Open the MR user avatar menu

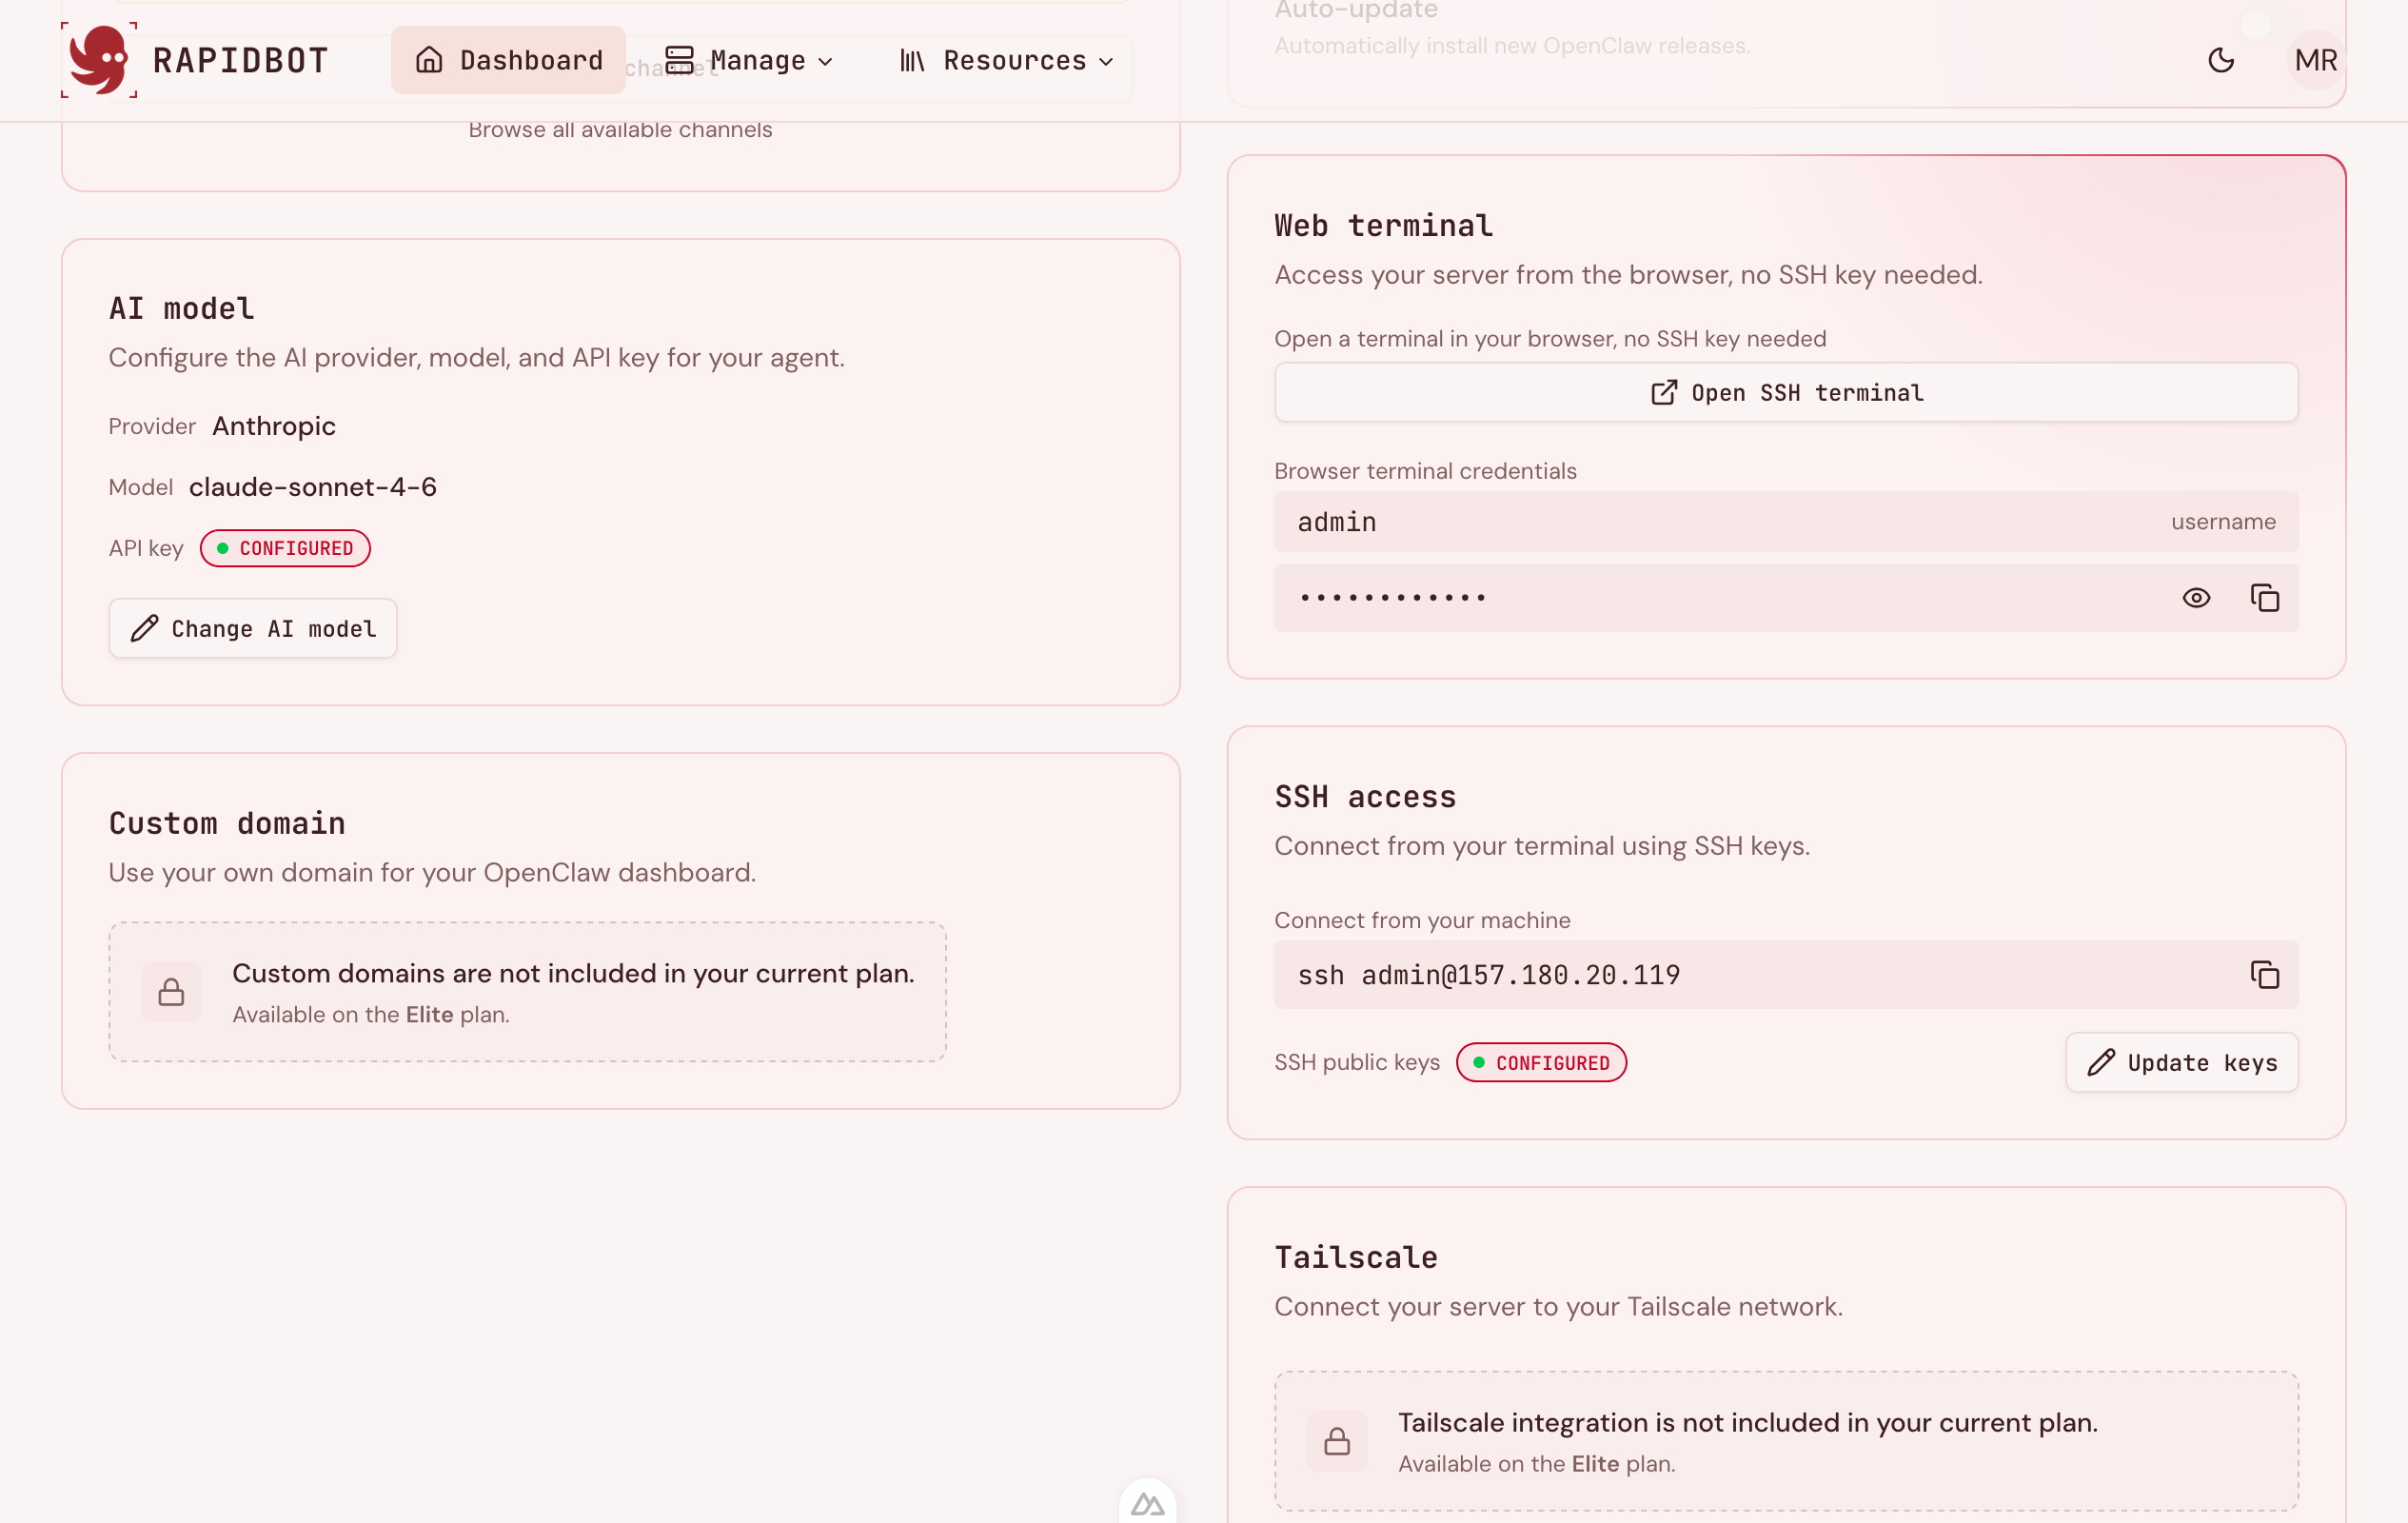pyautogui.click(x=2315, y=60)
